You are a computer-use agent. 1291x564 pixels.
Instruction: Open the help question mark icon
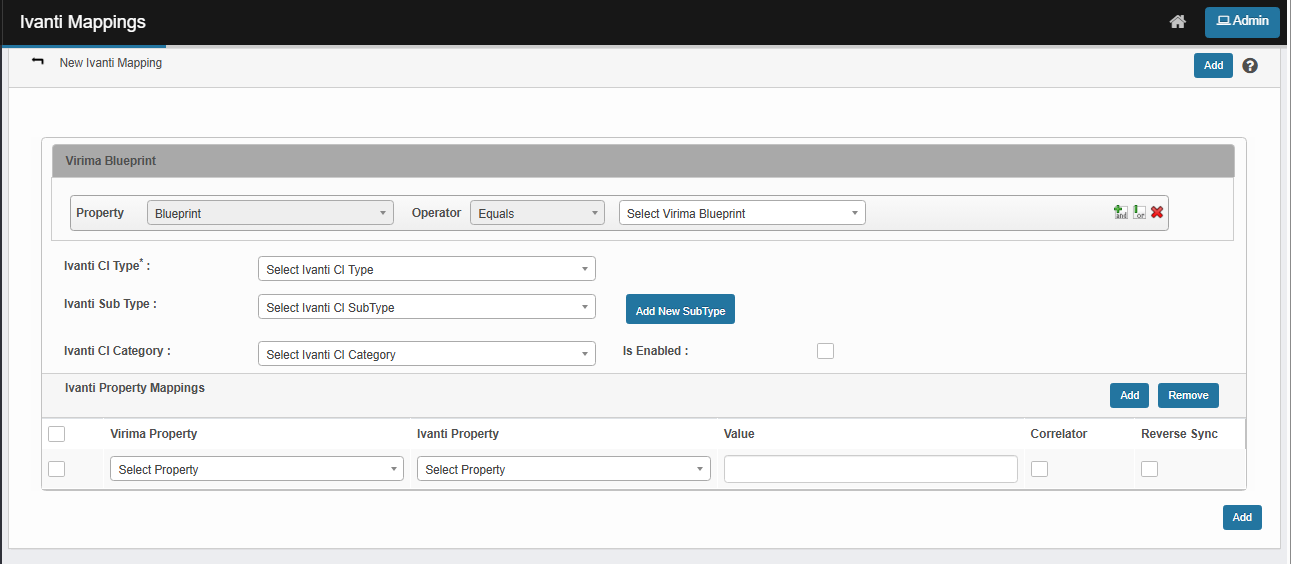pyautogui.click(x=1250, y=66)
